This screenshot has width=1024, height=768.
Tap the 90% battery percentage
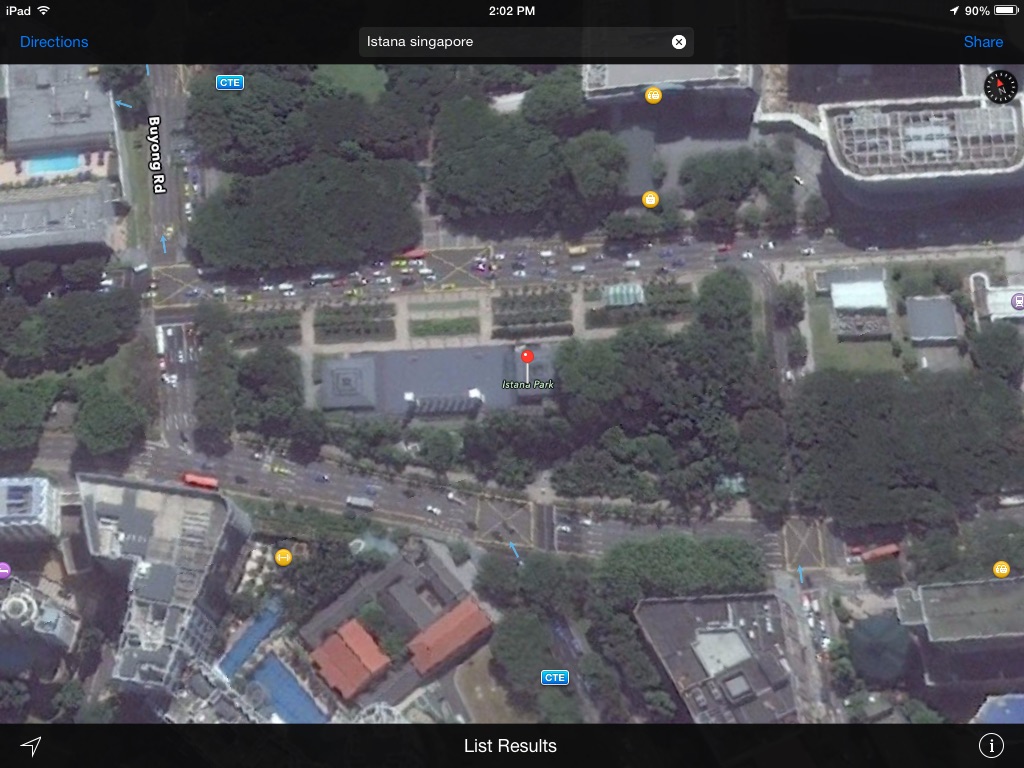[x=977, y=10]
